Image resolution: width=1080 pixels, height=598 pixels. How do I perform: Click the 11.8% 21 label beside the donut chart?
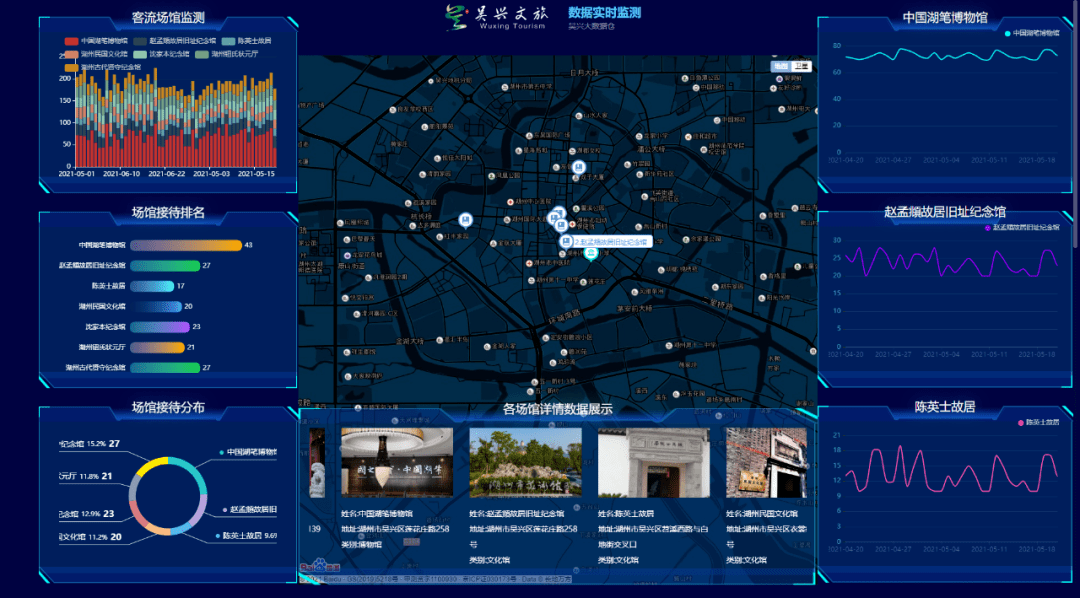coord(85,476)
